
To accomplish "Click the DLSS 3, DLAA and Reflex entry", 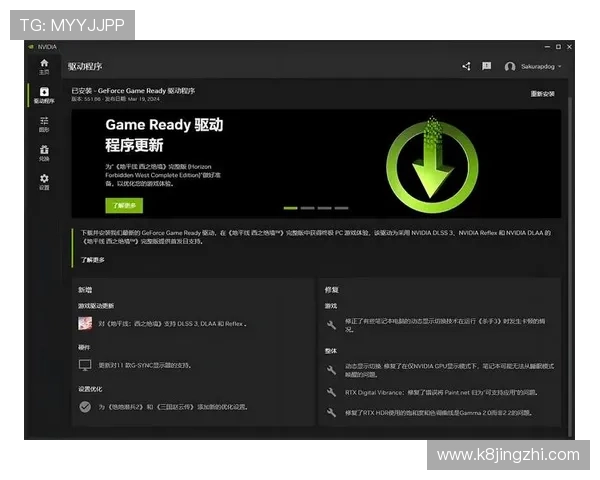I will click(173, 324).
